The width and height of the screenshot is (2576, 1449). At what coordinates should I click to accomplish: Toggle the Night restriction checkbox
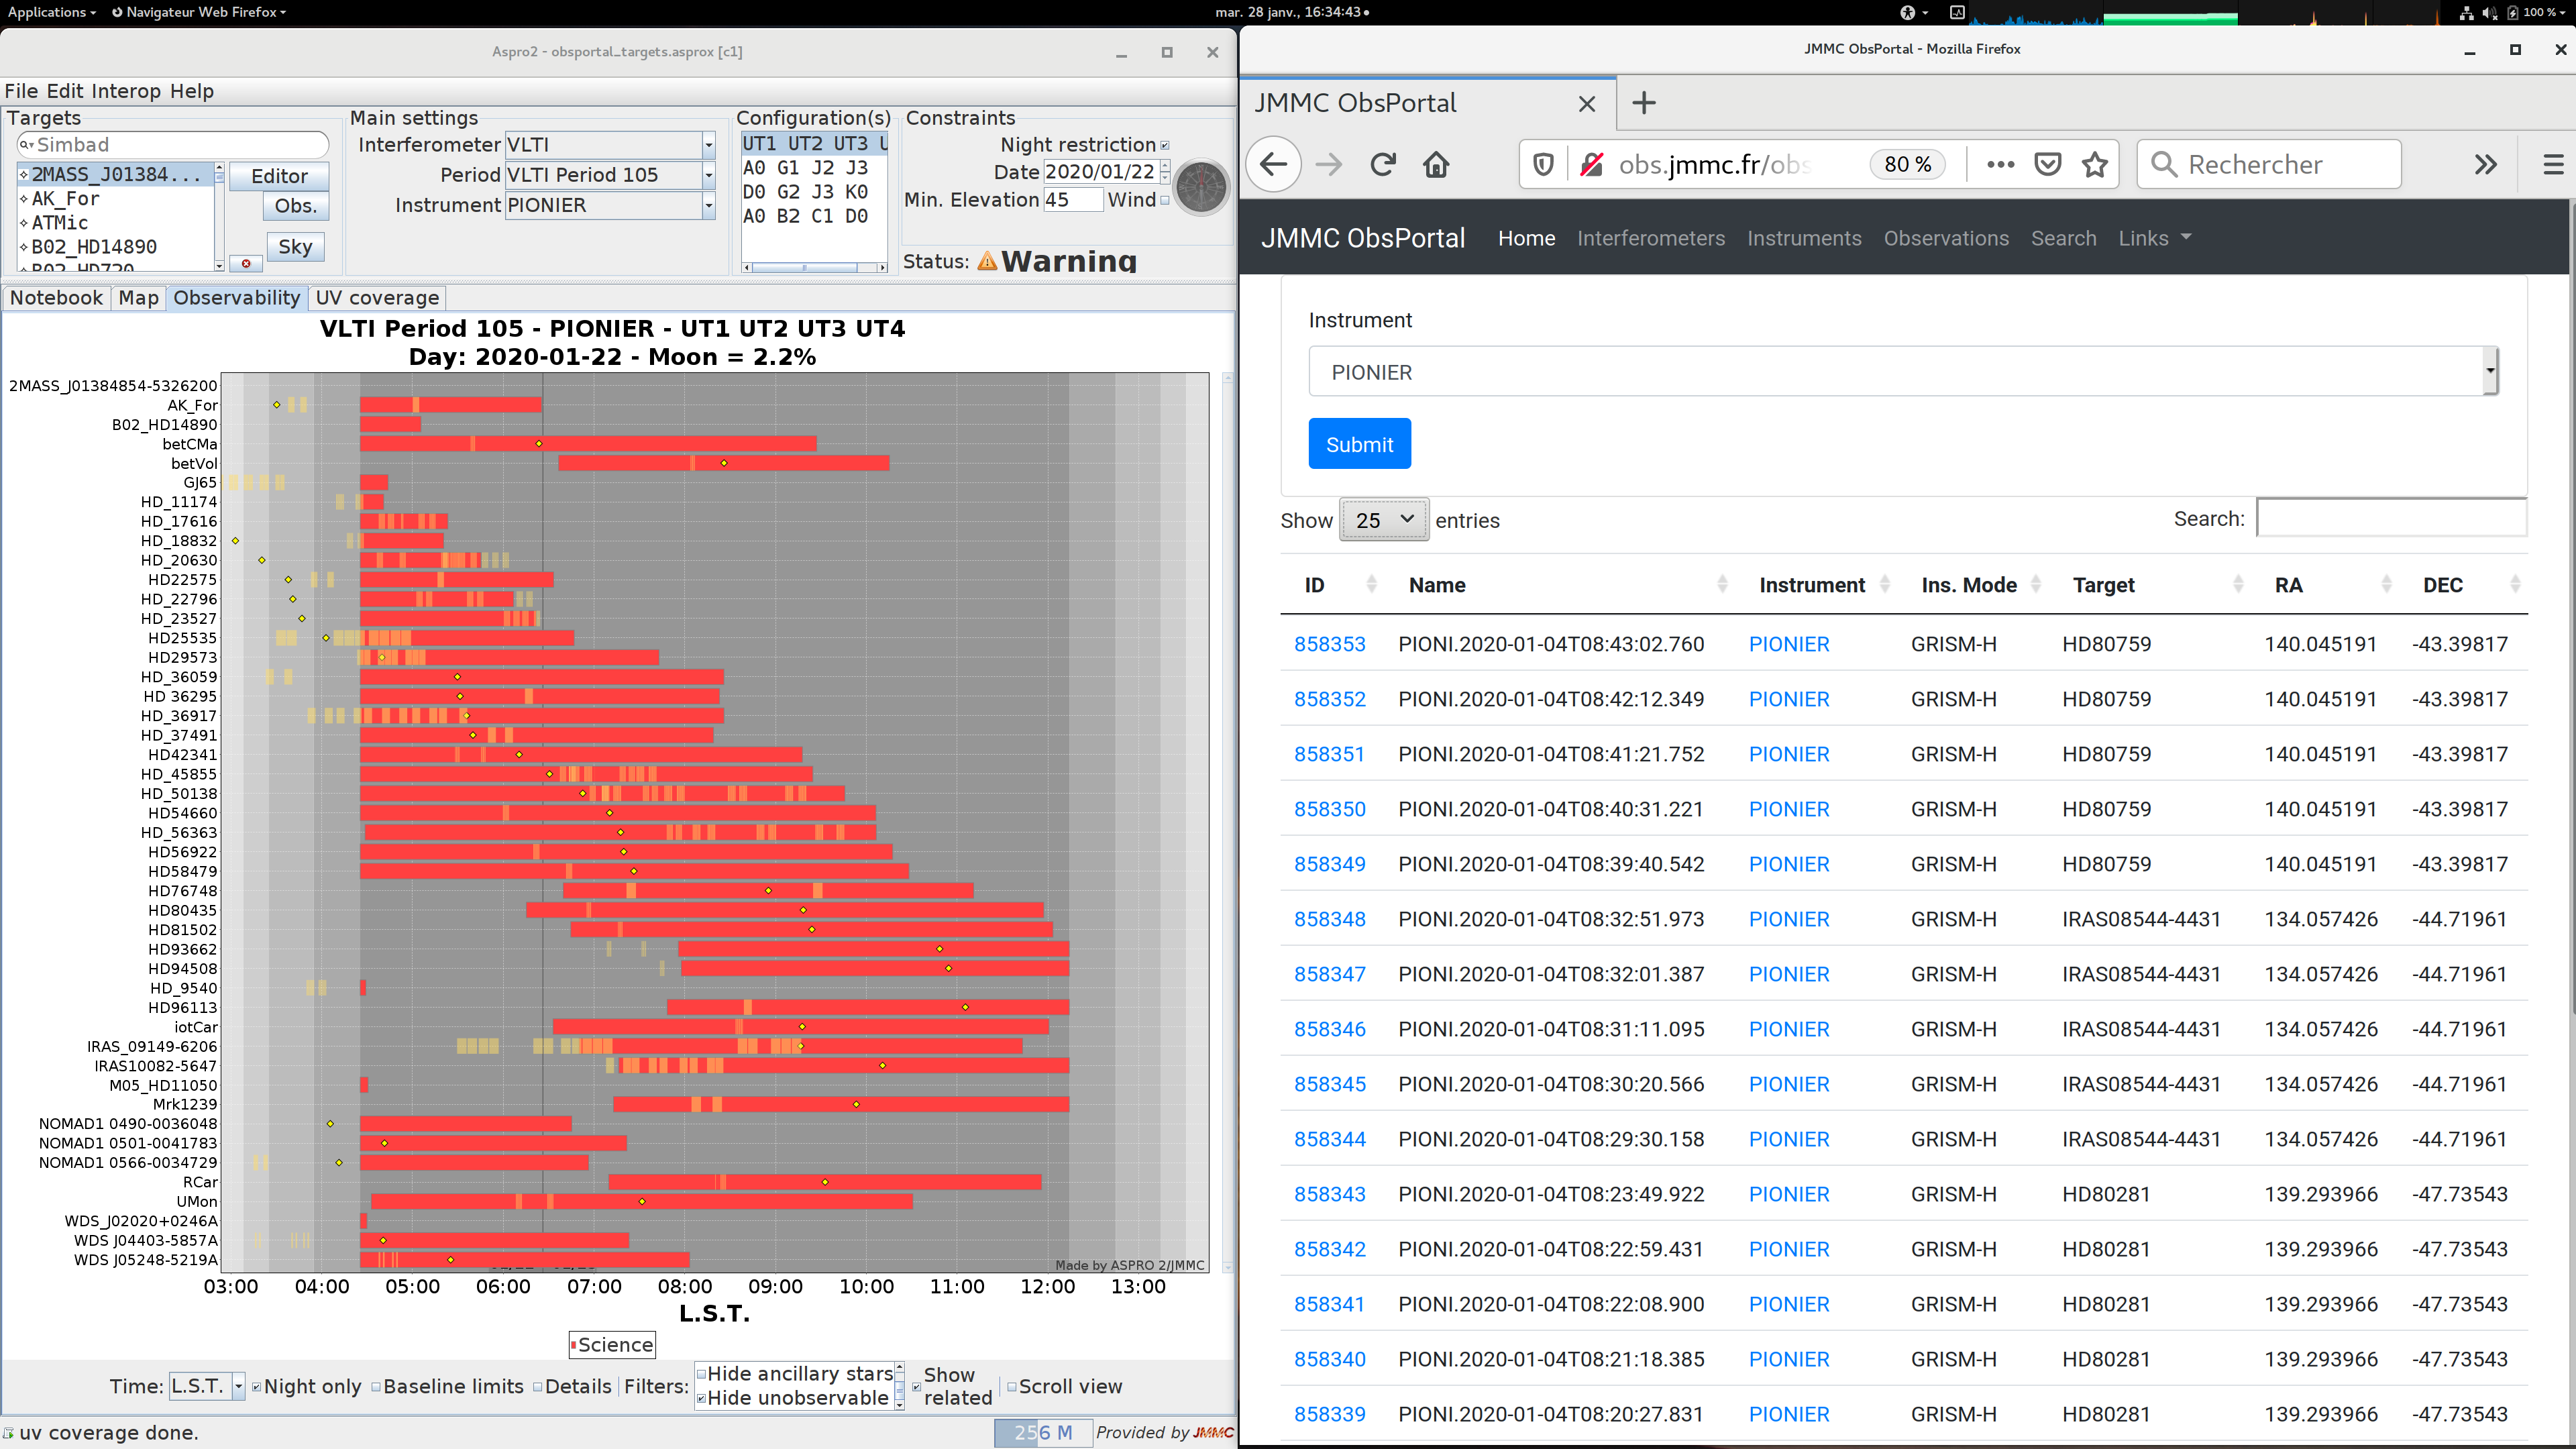(1165, 145)
